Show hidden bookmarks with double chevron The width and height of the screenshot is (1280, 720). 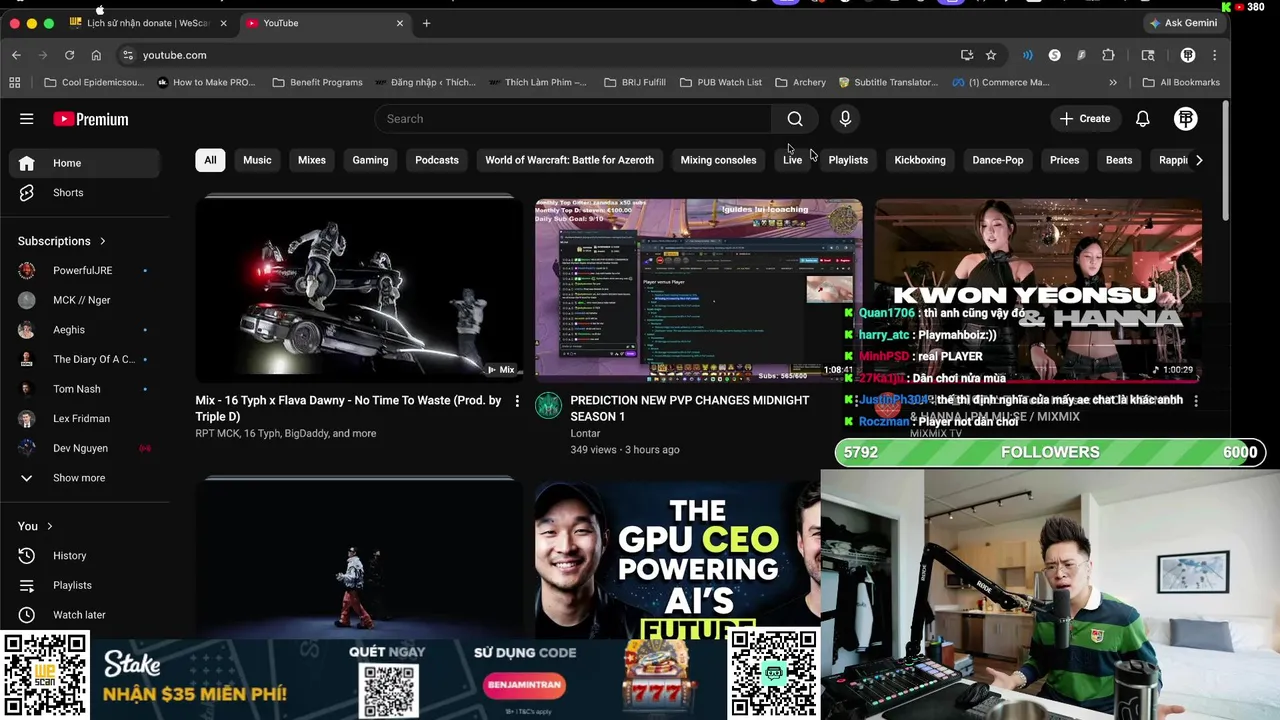(1113, 82)
